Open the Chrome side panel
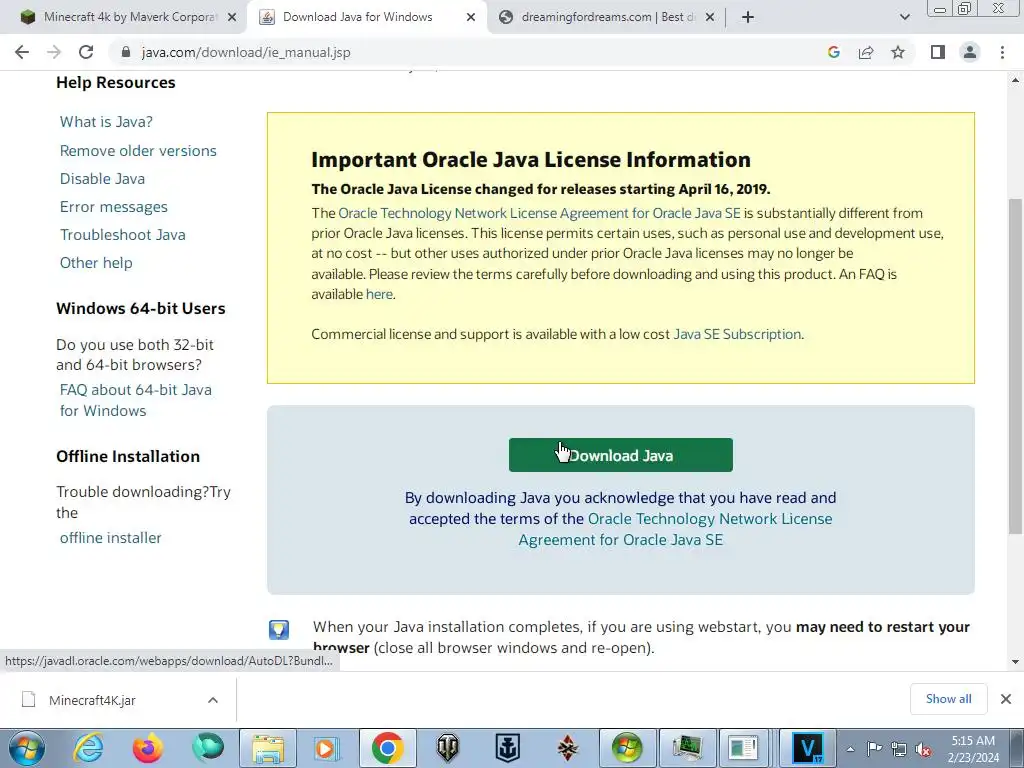The height and width of the screenshot is (768, 1024). click(938, 52)
